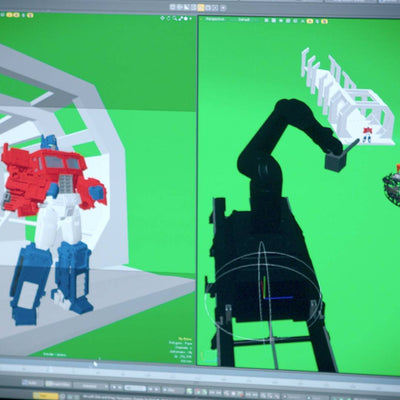Viewport: 400px width, 400px height.
Task: Click the rotate view icon in left viewport
Action: (x=168, y=18)
